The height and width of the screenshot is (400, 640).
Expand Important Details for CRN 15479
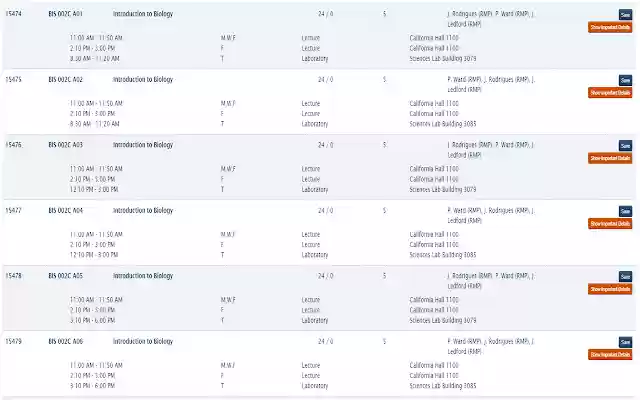pos(610,355)
